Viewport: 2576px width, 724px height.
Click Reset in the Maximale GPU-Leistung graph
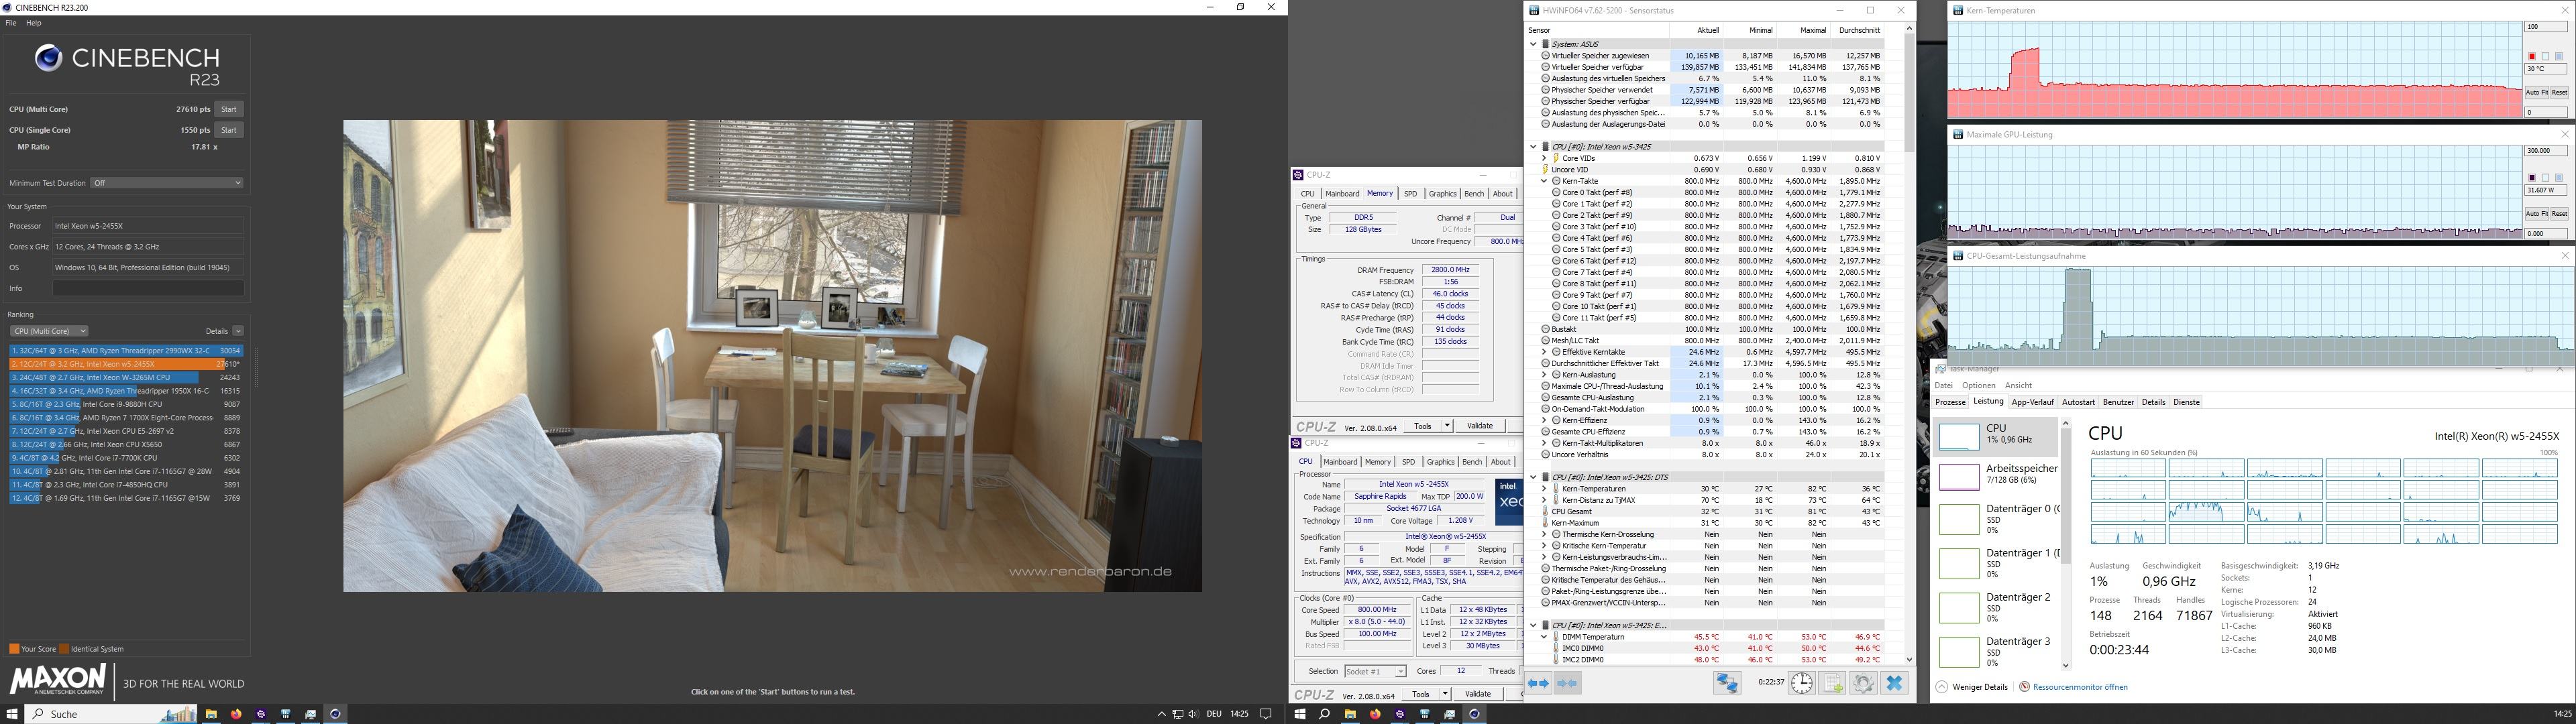[x=2559, y=214]
